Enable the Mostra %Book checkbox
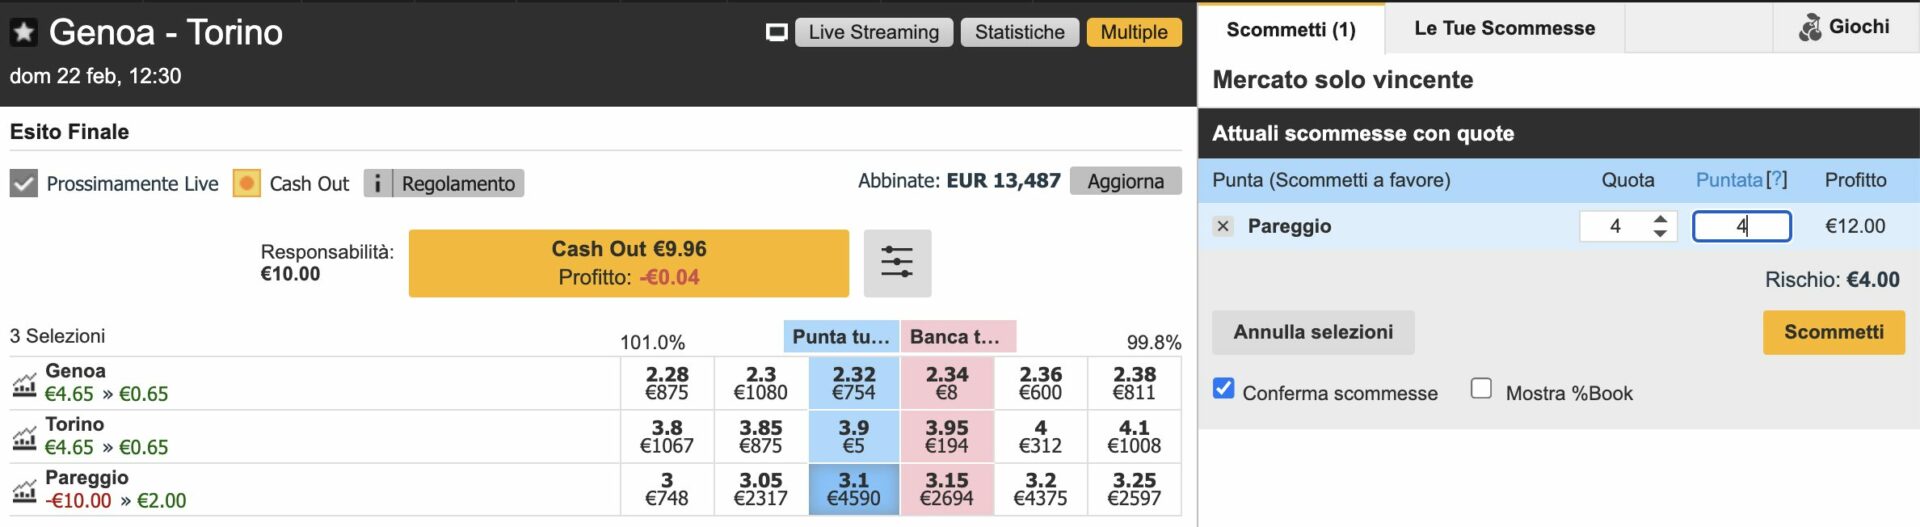Image resolution: width=1920 pixels, height=527 pixels. 1481,388
